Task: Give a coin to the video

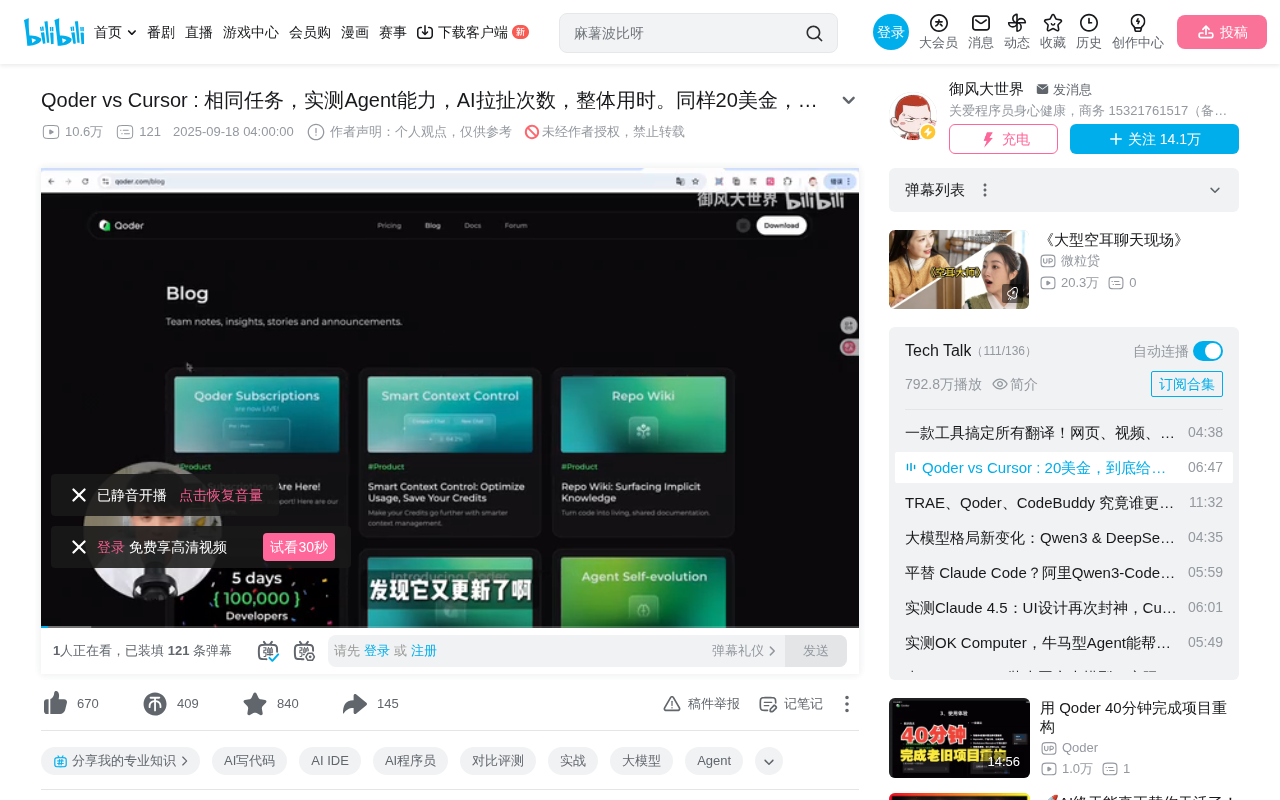Action: click(x=155, y=704)
